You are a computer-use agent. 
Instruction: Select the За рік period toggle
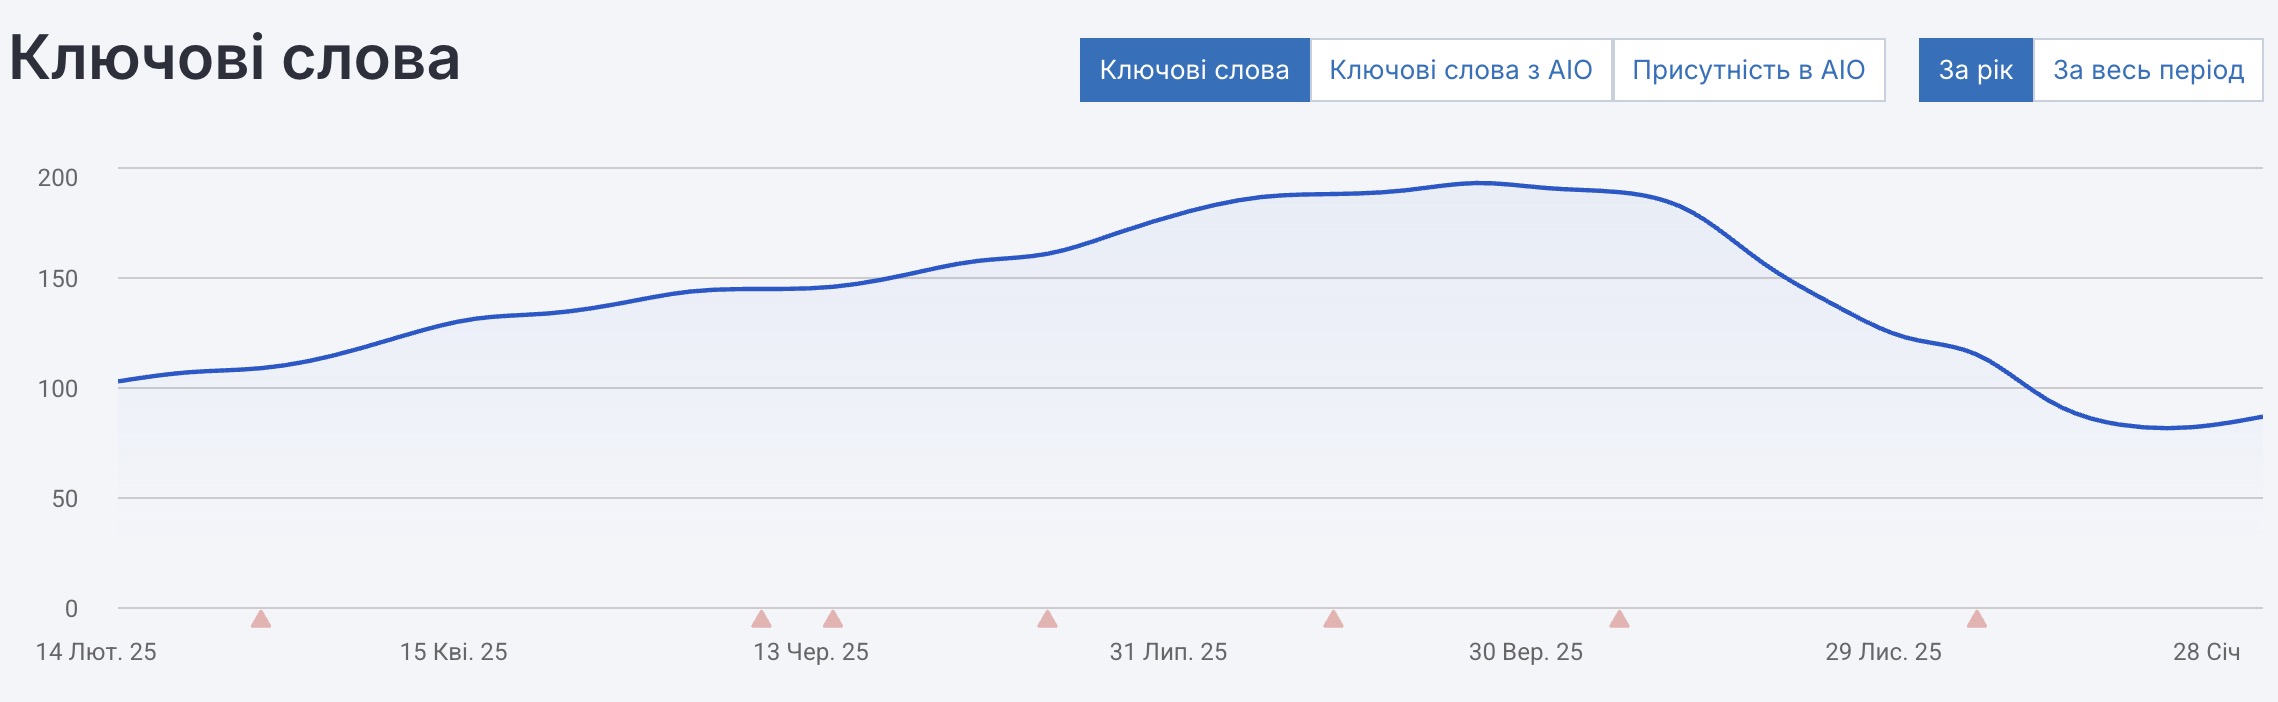pos(1975,70)
